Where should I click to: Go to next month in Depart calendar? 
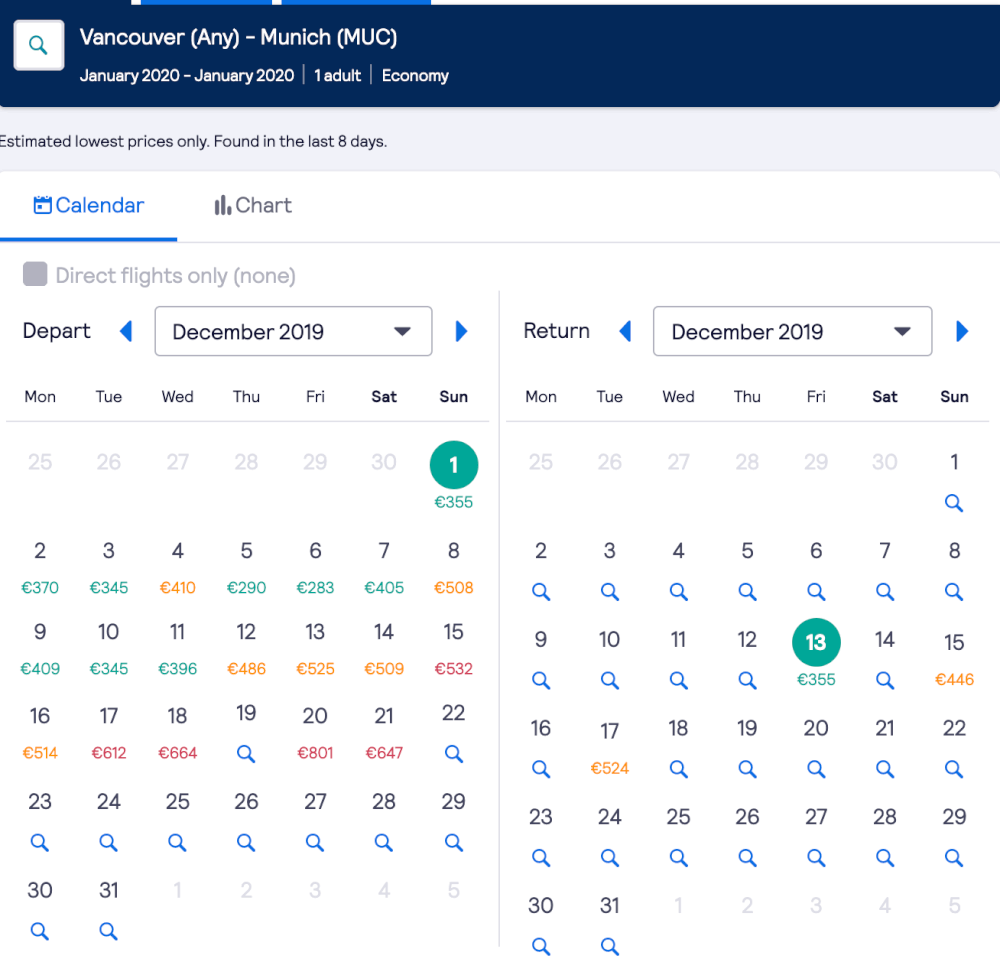[x=462, y=331]
